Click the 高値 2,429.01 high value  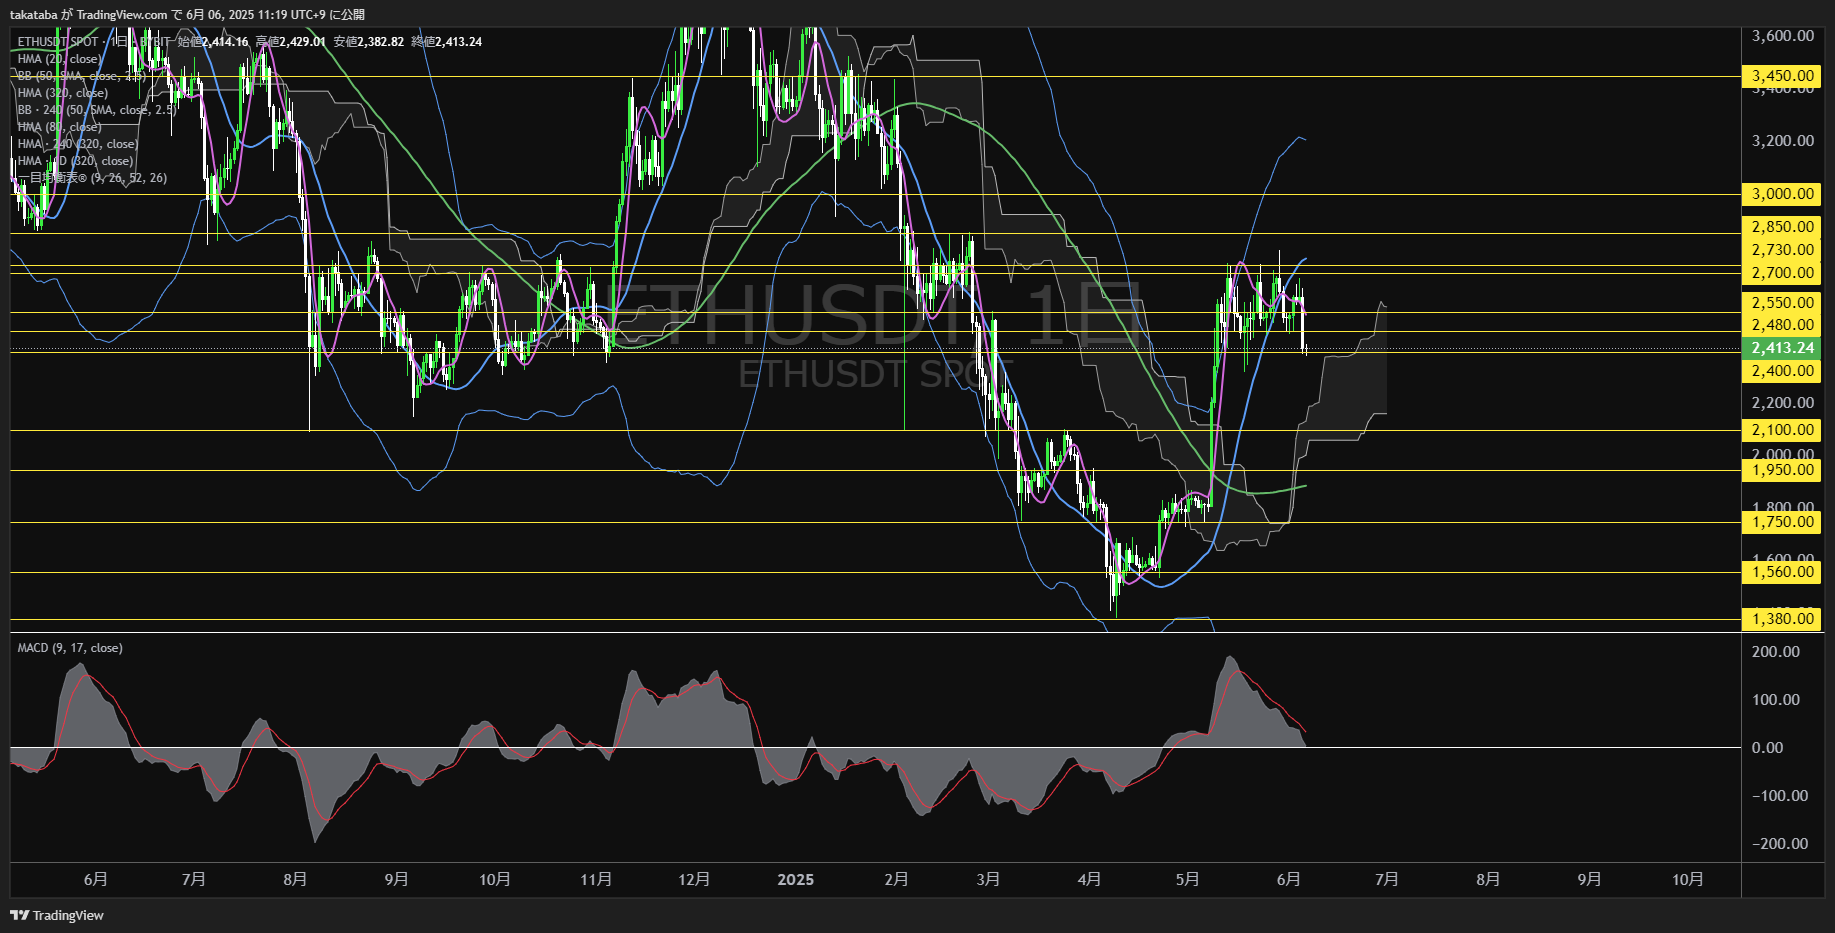290,42
